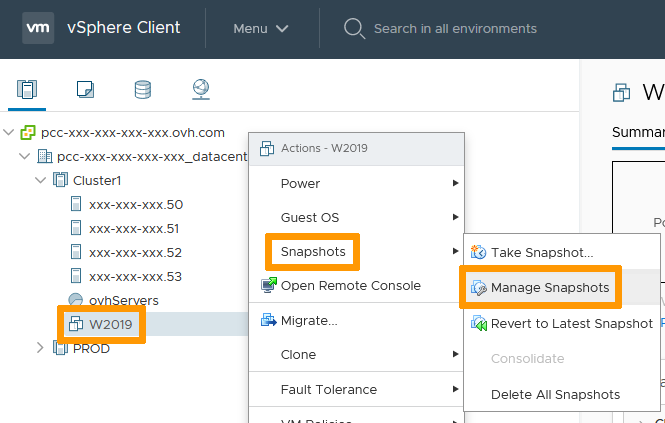Click the vm logo in header
665x423 pixels.
[40, 28]
